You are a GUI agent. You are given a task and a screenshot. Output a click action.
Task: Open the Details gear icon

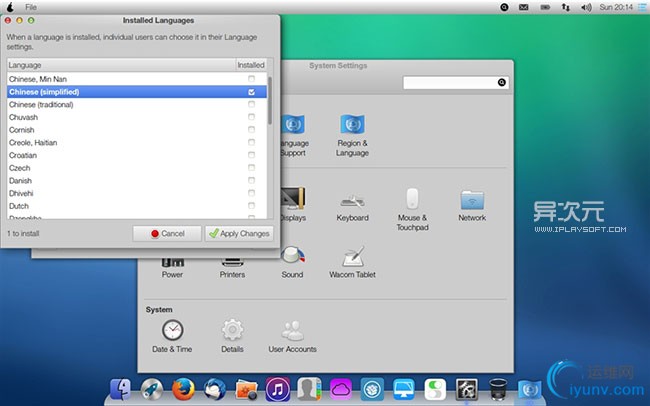pyautogui.click(x=232, y=330)
